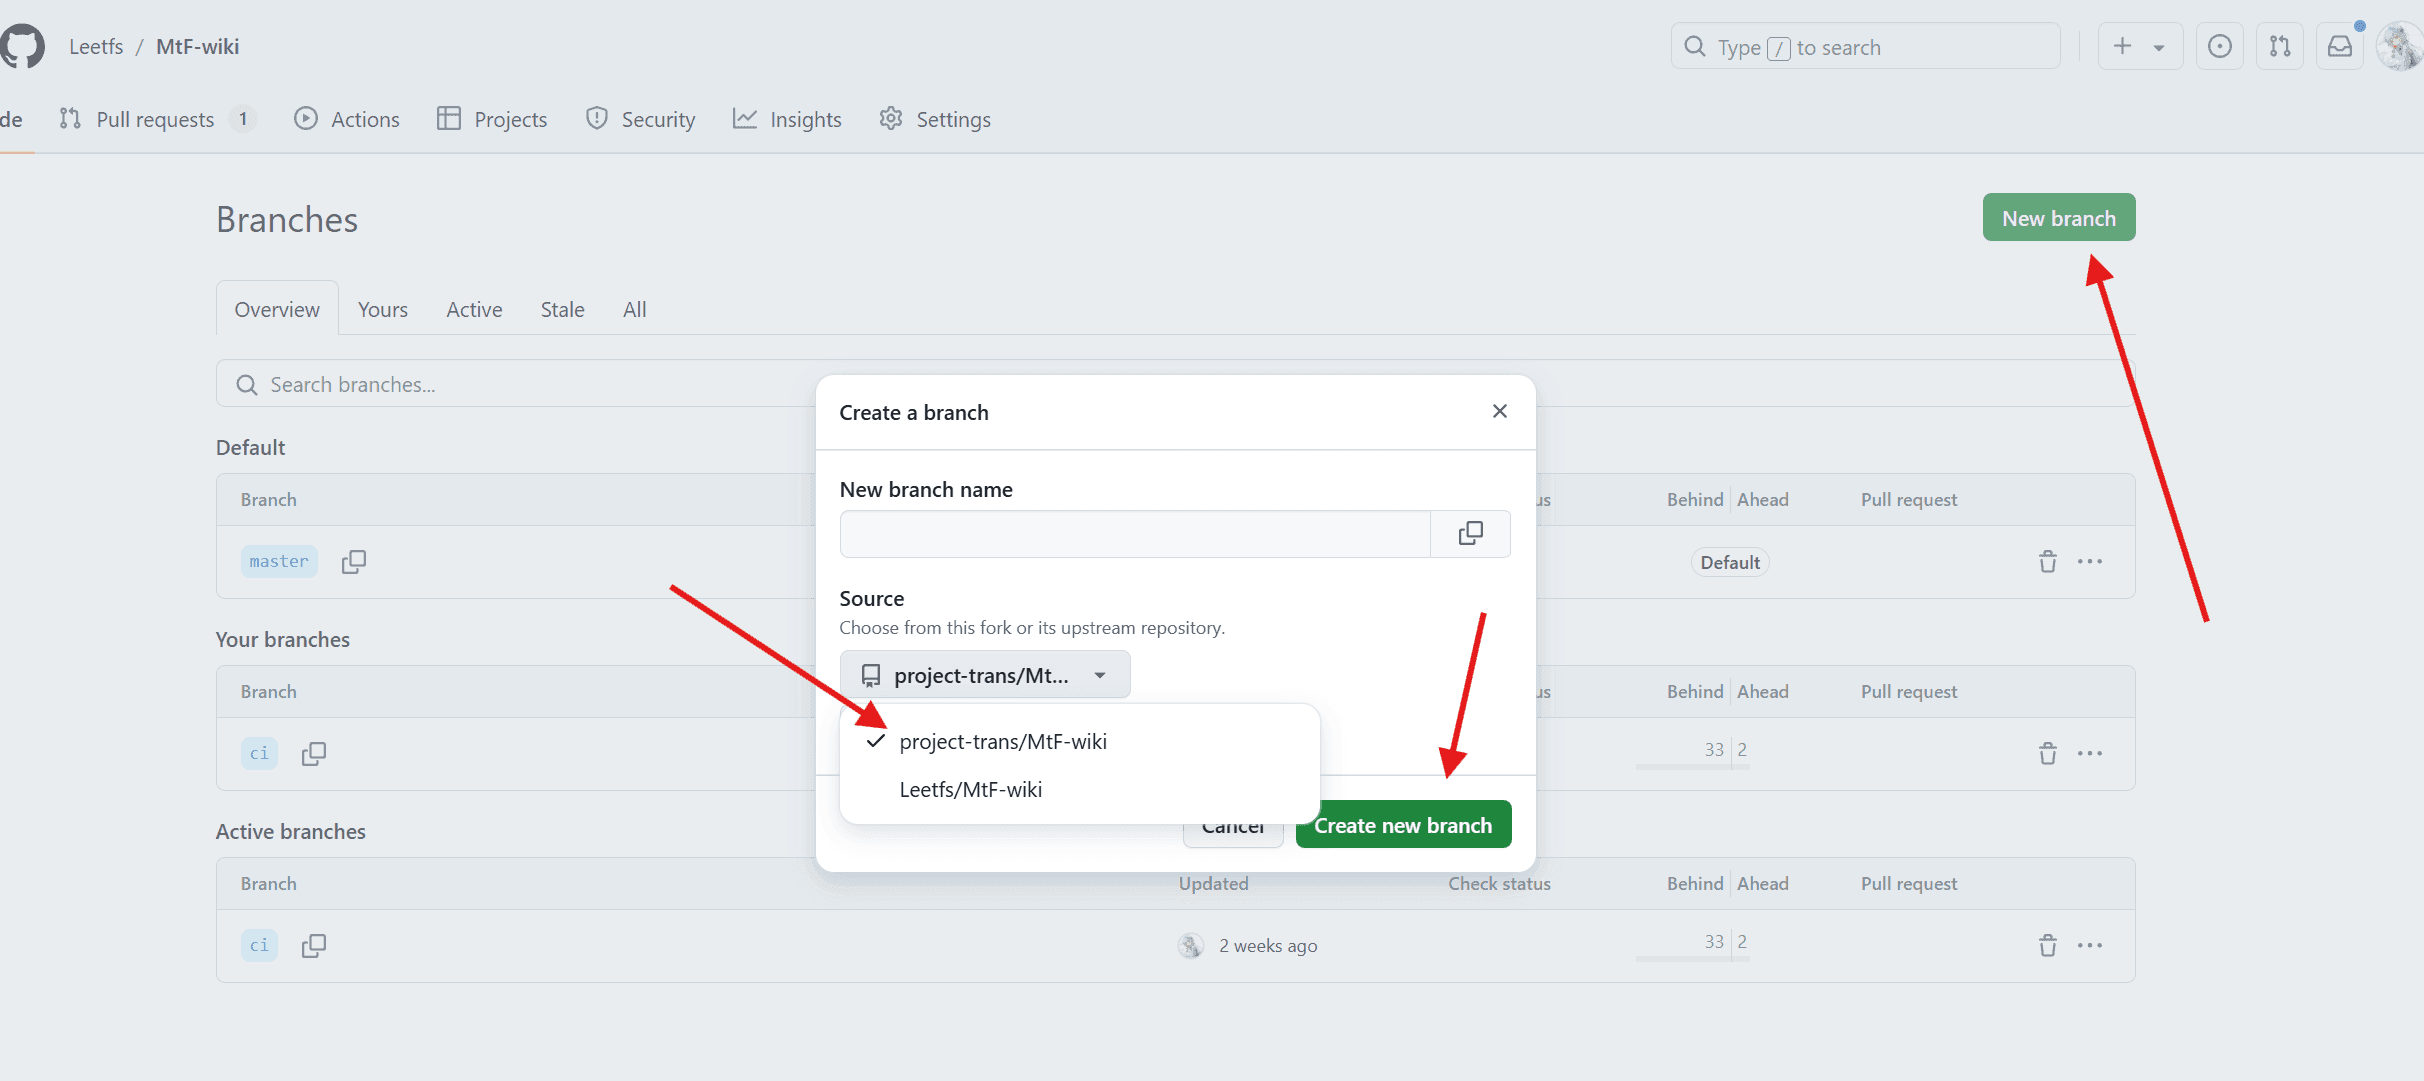Open more options for master branch
The image size is (2424, 1081).
coord(2089,562)
